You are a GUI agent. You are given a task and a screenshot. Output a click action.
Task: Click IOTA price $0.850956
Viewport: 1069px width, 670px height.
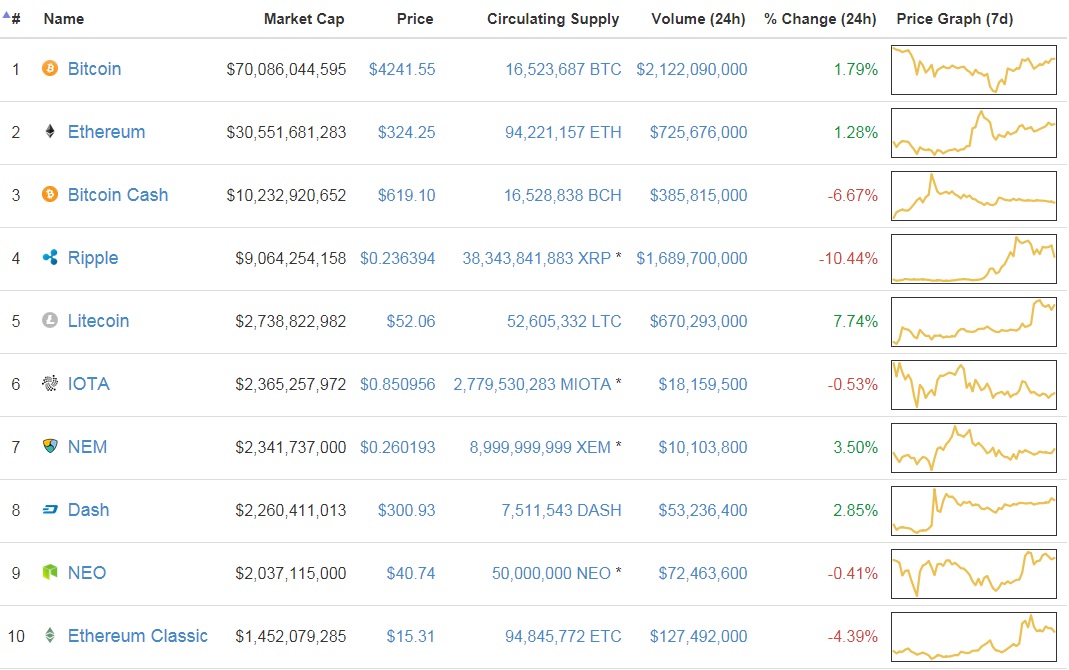[x=397, y=384]
